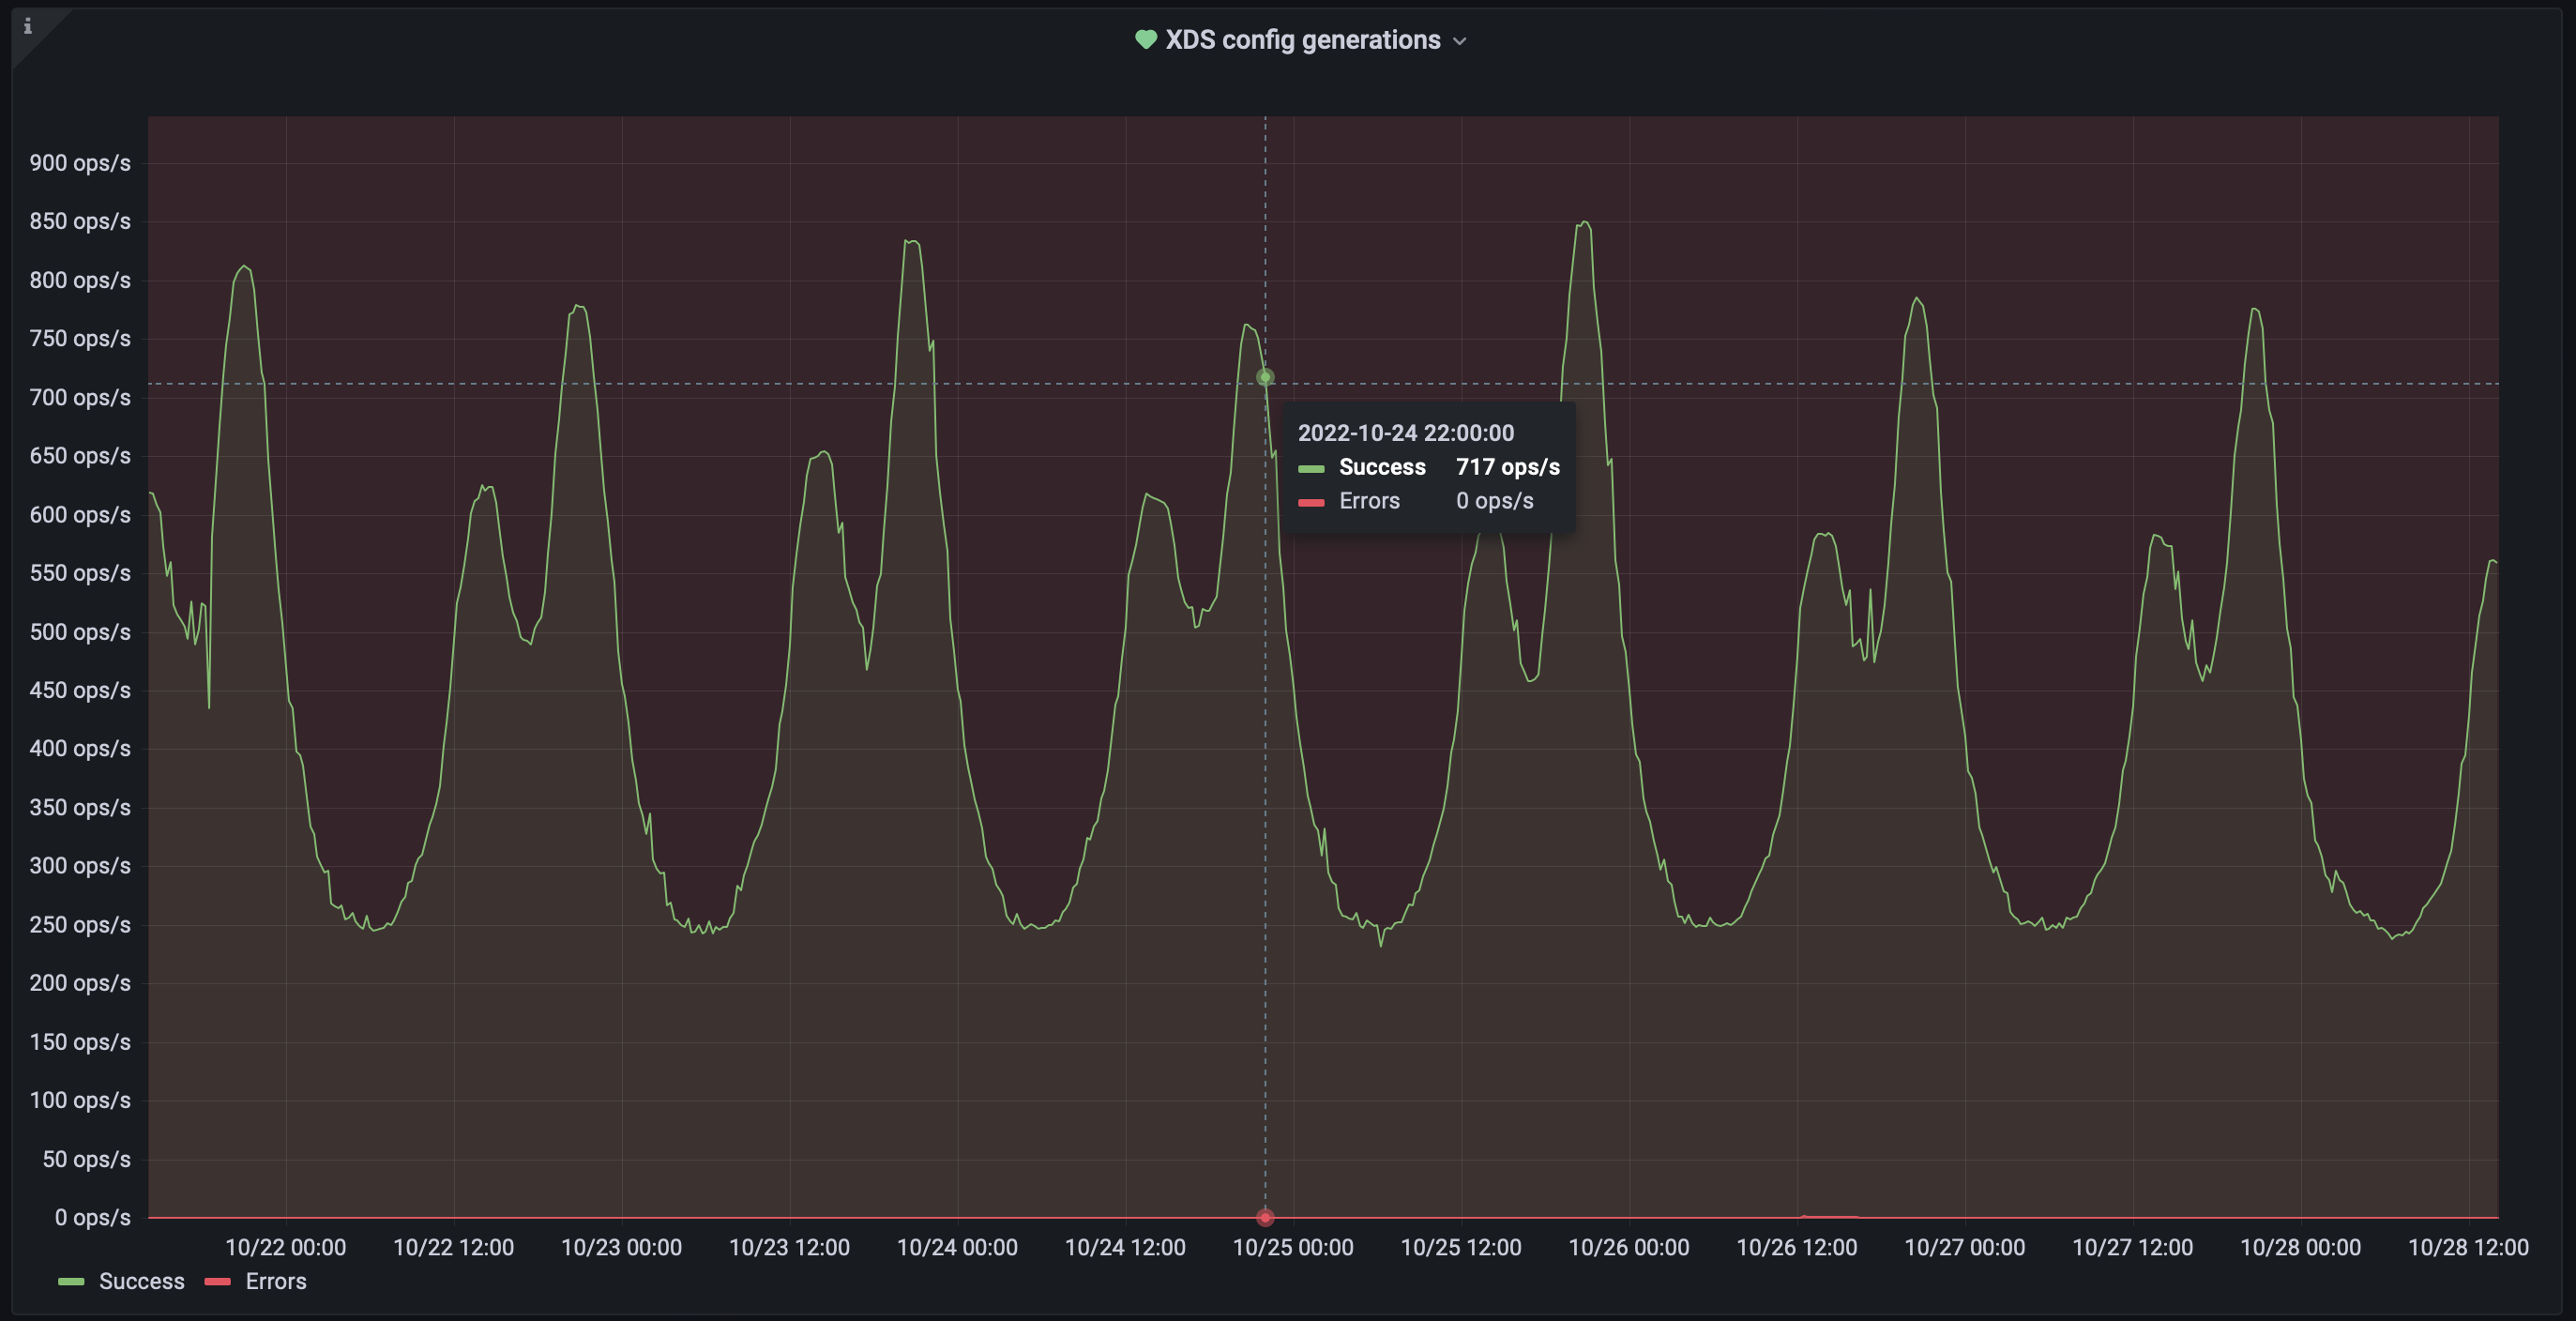Click the green Success line swatch in the legend

pyautogui.click(x=71, y=1281)
